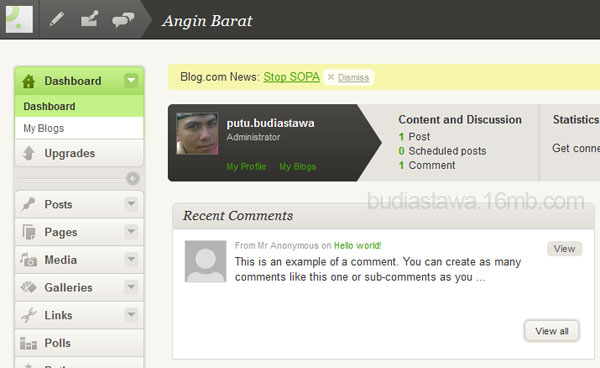600x368 pixels.
Task: Click the pencil new post icon
Action: (56, 19)
